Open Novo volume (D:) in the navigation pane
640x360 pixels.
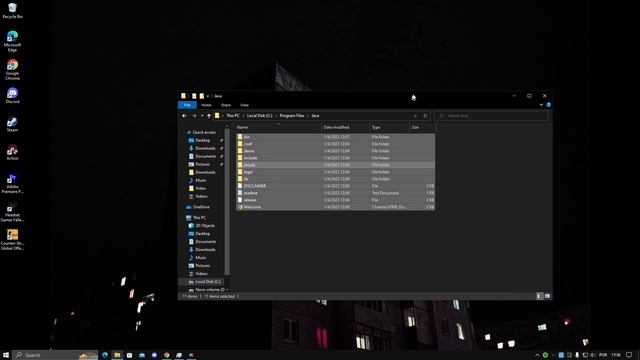210,290
